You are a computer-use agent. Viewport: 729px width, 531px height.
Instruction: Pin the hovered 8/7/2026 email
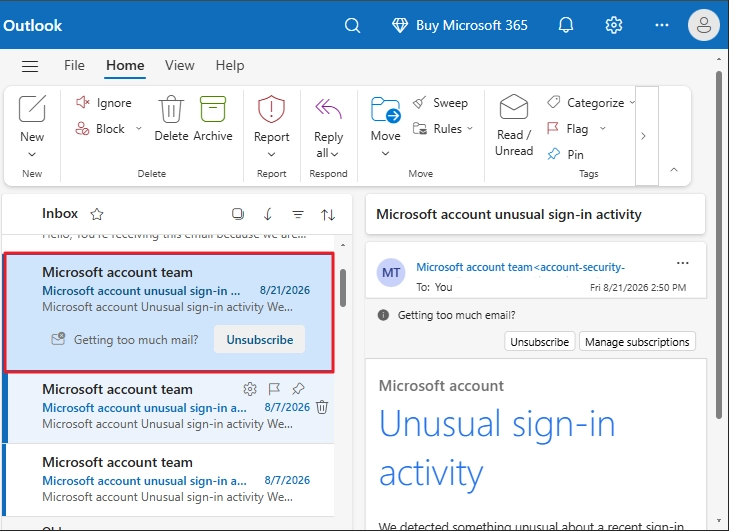pos(298,388)
